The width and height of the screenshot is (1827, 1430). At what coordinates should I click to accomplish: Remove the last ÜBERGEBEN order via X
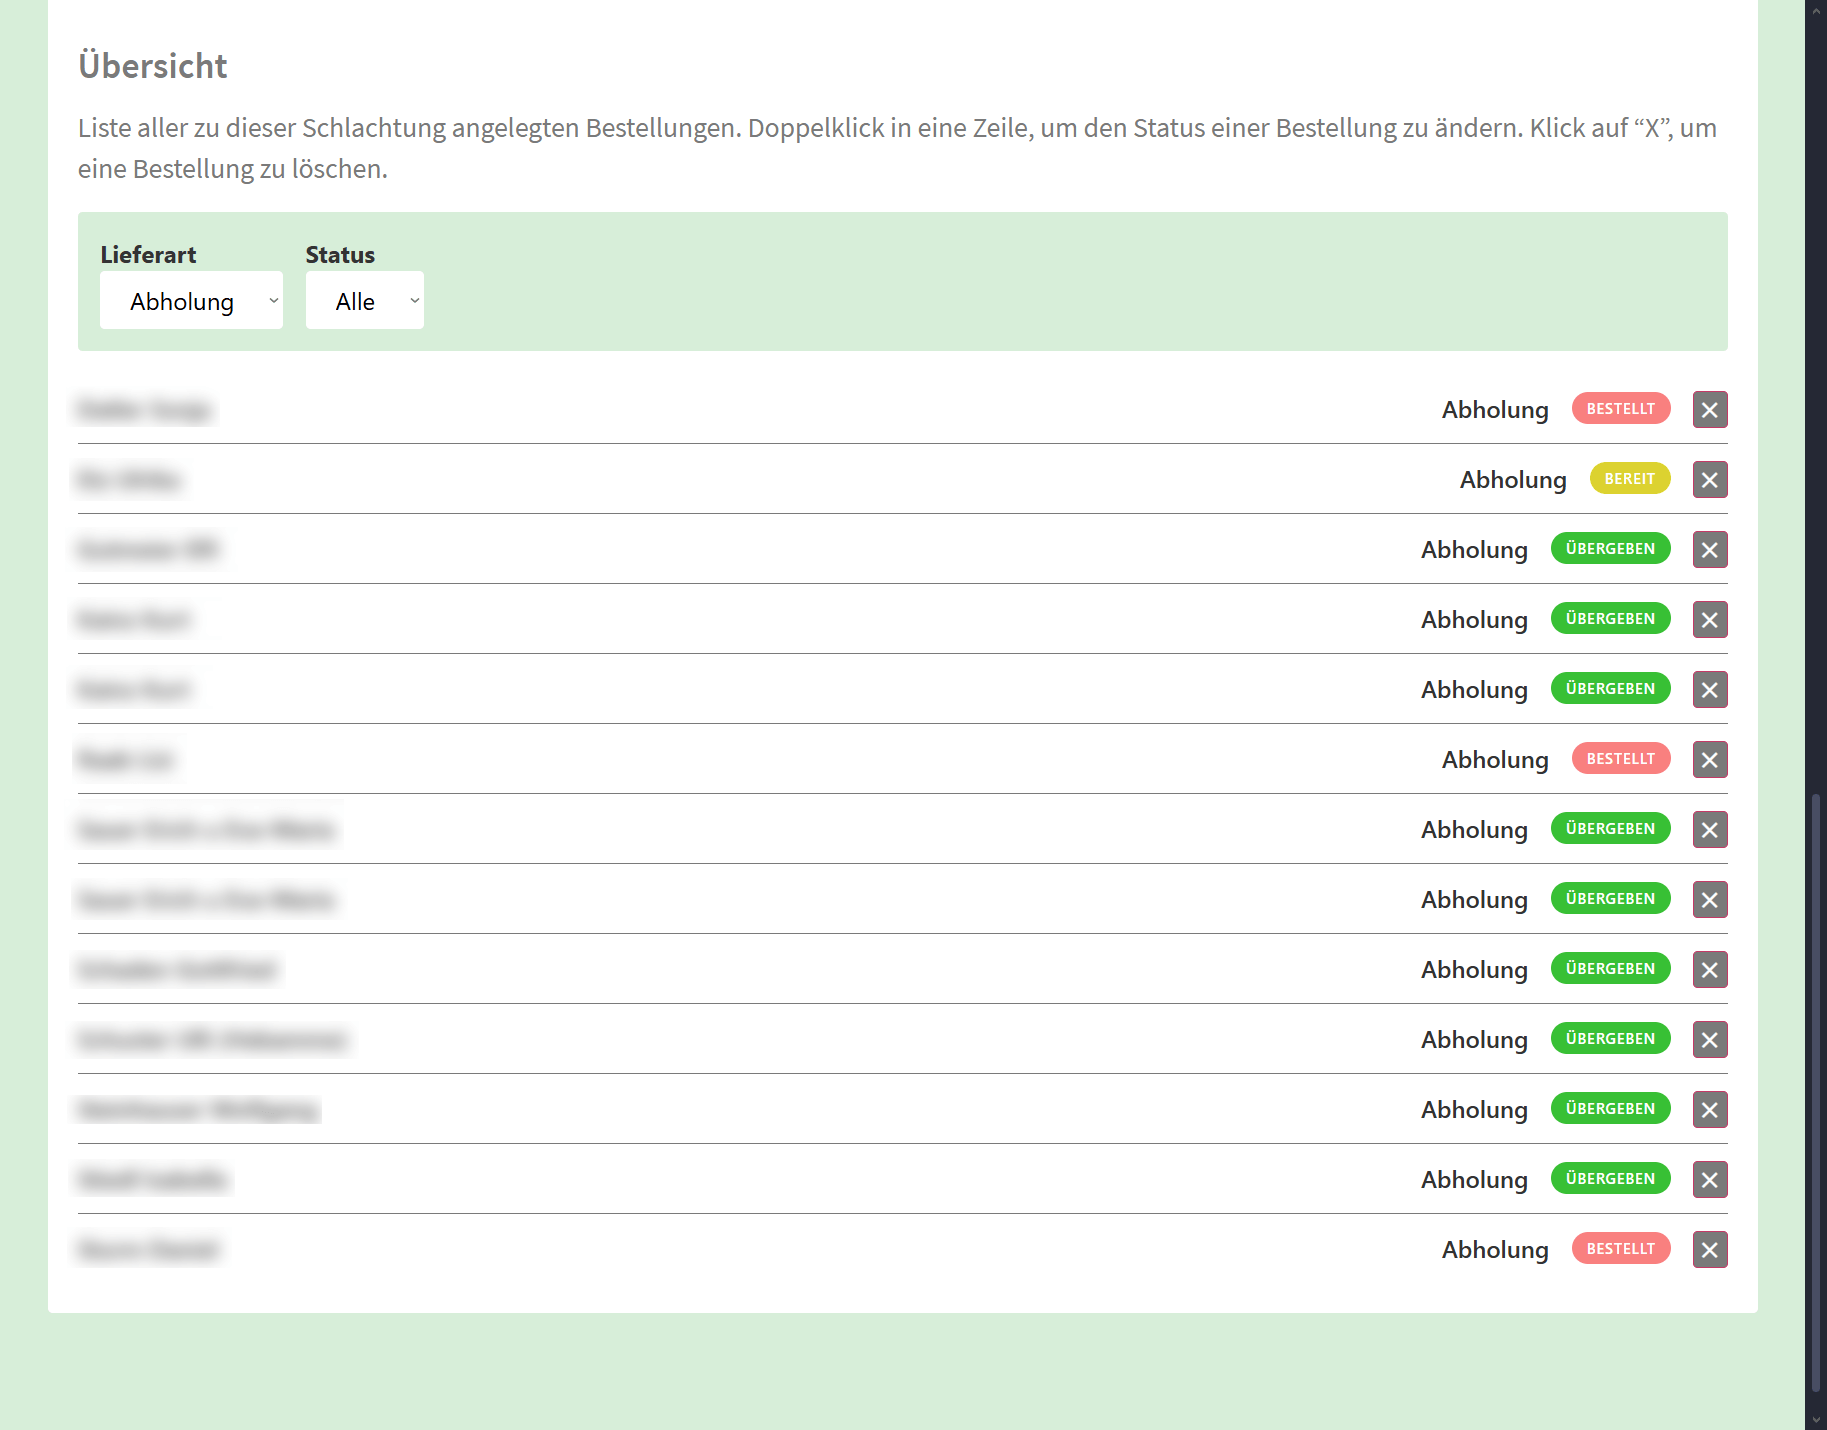(x=1709, y=1180)
